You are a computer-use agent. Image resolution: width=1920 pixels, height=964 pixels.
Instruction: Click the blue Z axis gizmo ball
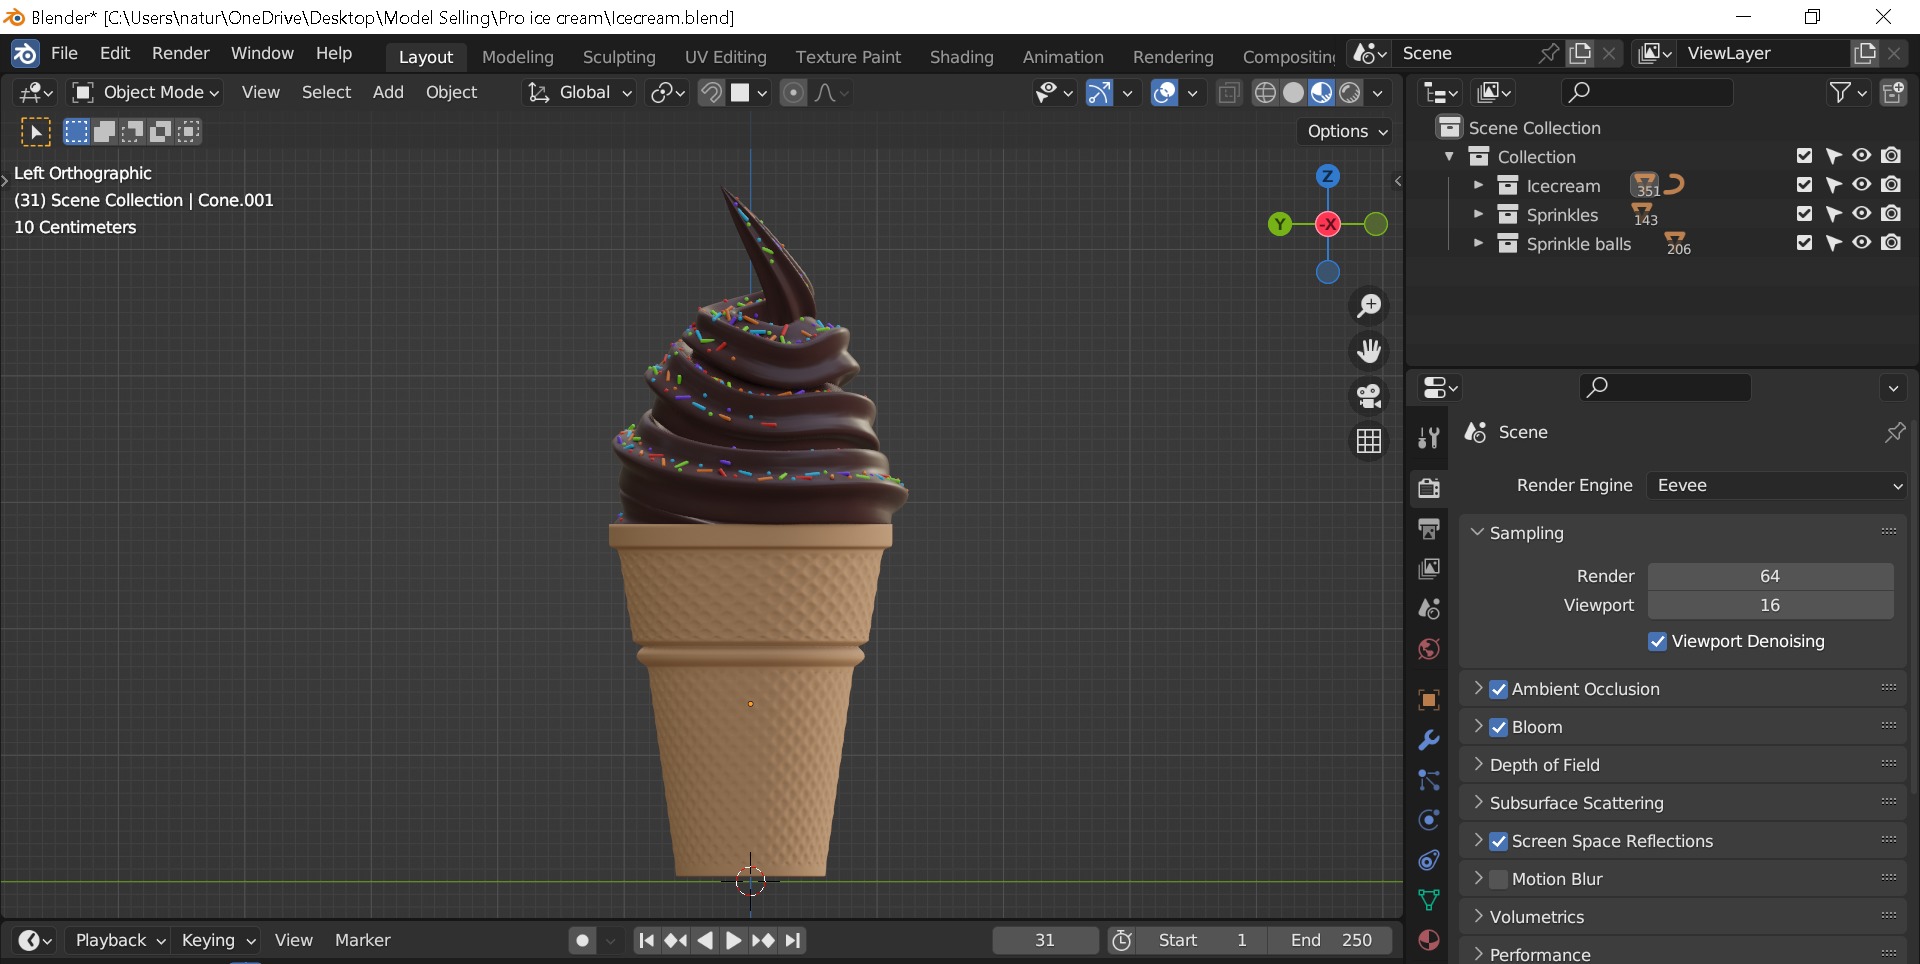coord(1328,176)
